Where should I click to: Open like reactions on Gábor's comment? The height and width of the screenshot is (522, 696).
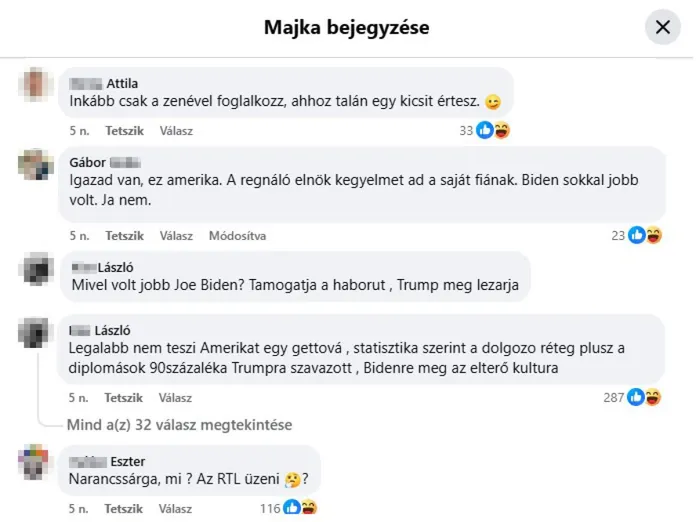(637, 235)
